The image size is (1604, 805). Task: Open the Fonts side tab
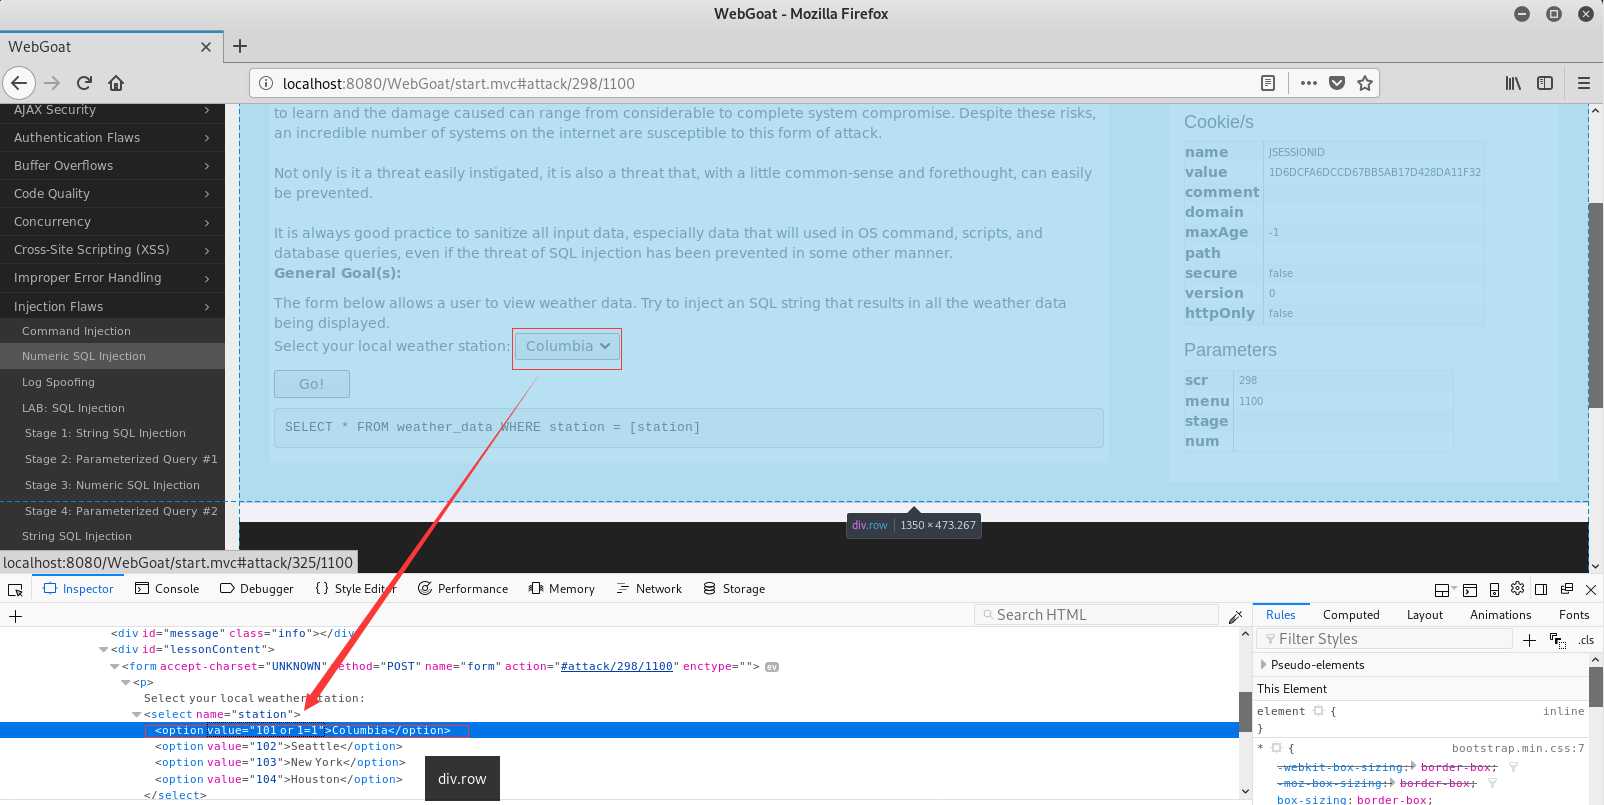(1574, 615)
